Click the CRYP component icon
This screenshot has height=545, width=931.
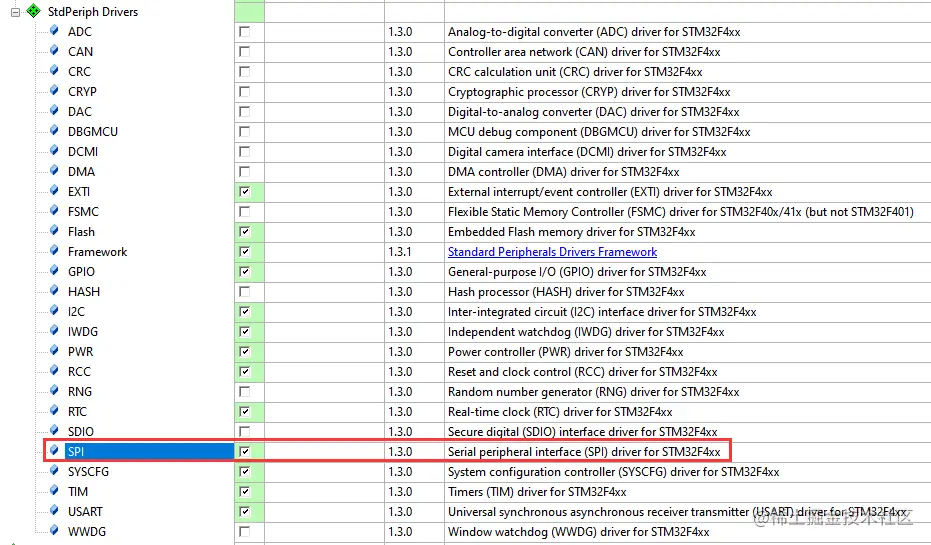tap(54, 90)
